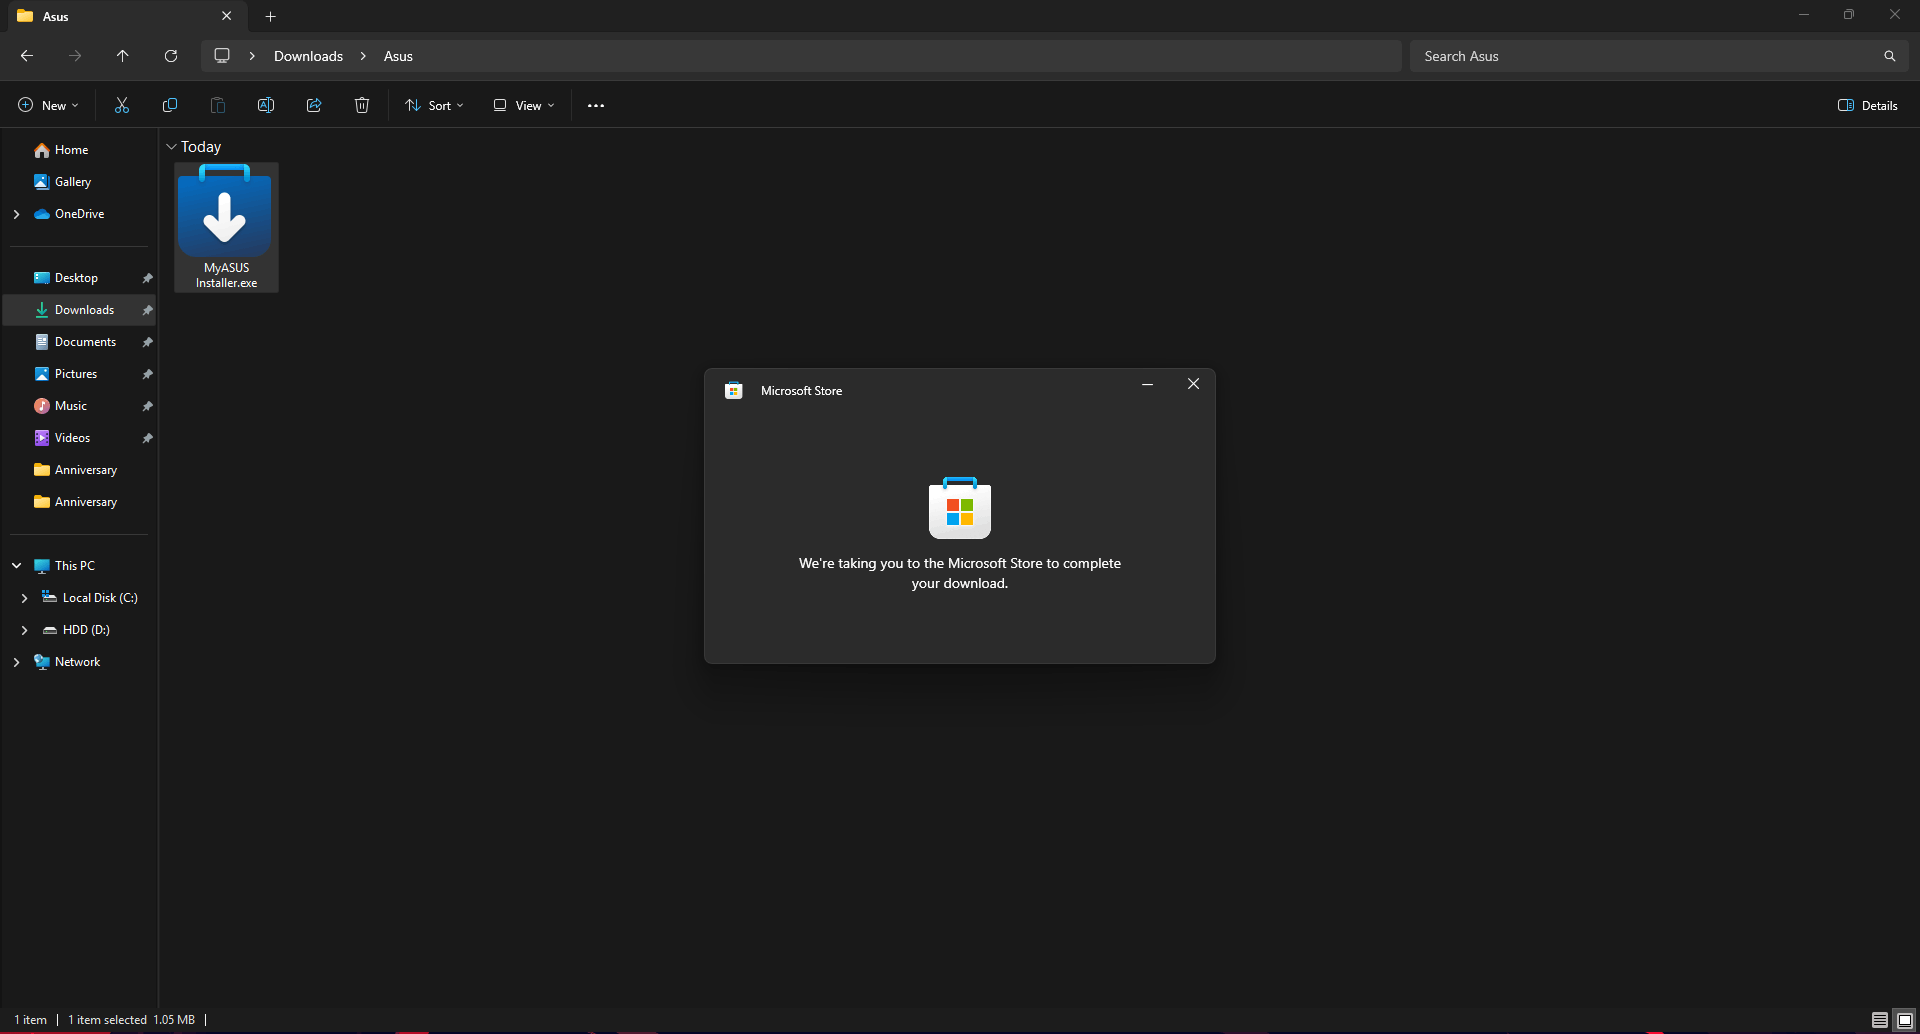
Task: Collapse This PC tree node
Action: (x=16, y=566)
